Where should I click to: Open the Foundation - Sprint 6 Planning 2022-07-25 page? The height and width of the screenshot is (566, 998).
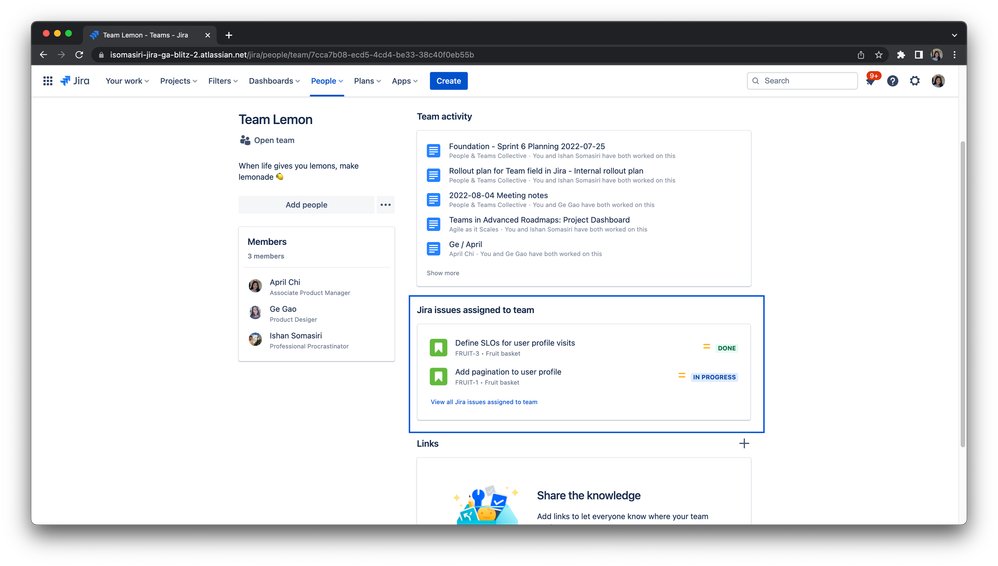(527, 146)
